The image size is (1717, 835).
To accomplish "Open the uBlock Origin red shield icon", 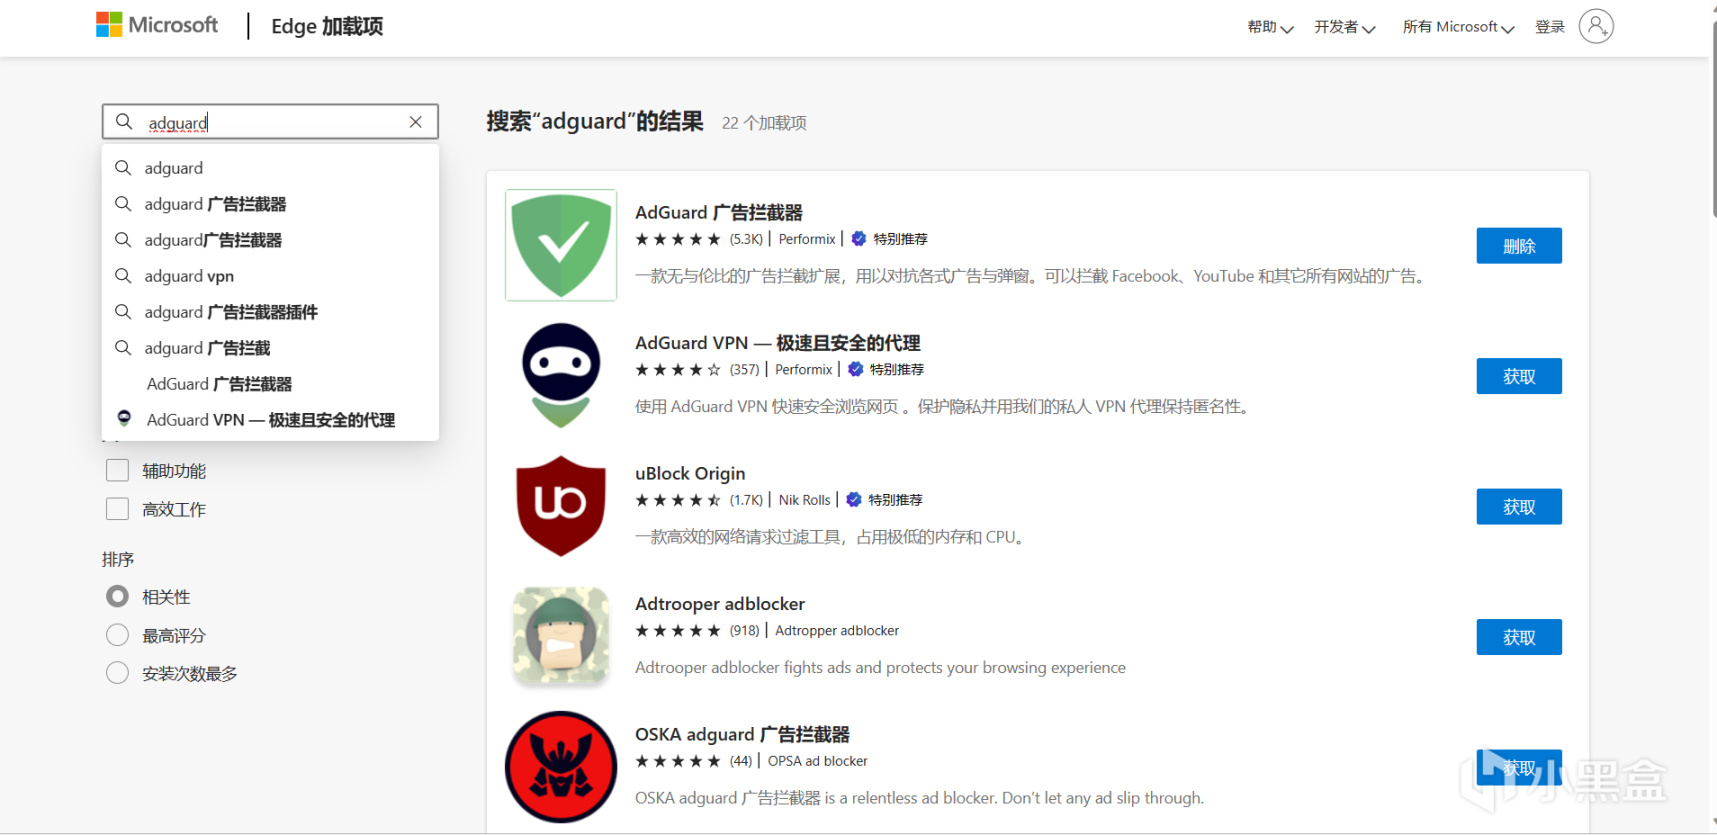I will click(x=561, y=506).
